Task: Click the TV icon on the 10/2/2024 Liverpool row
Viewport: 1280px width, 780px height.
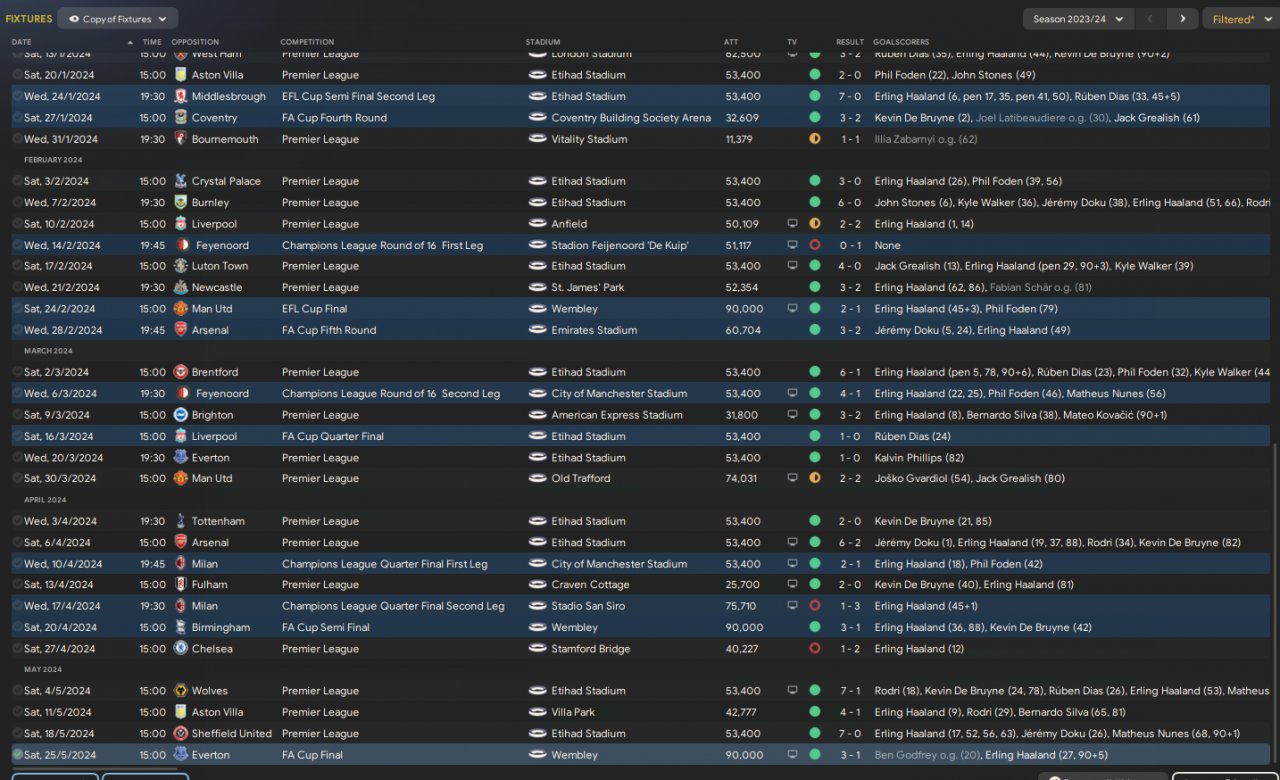Action: tap(792, 224)
